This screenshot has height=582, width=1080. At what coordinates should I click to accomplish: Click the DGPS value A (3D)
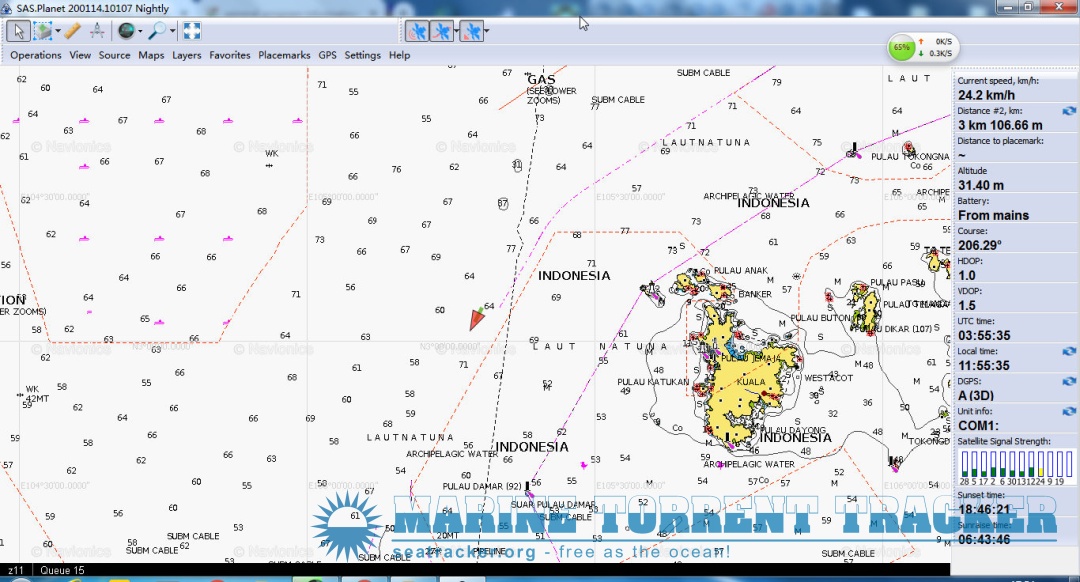[976, 395]
